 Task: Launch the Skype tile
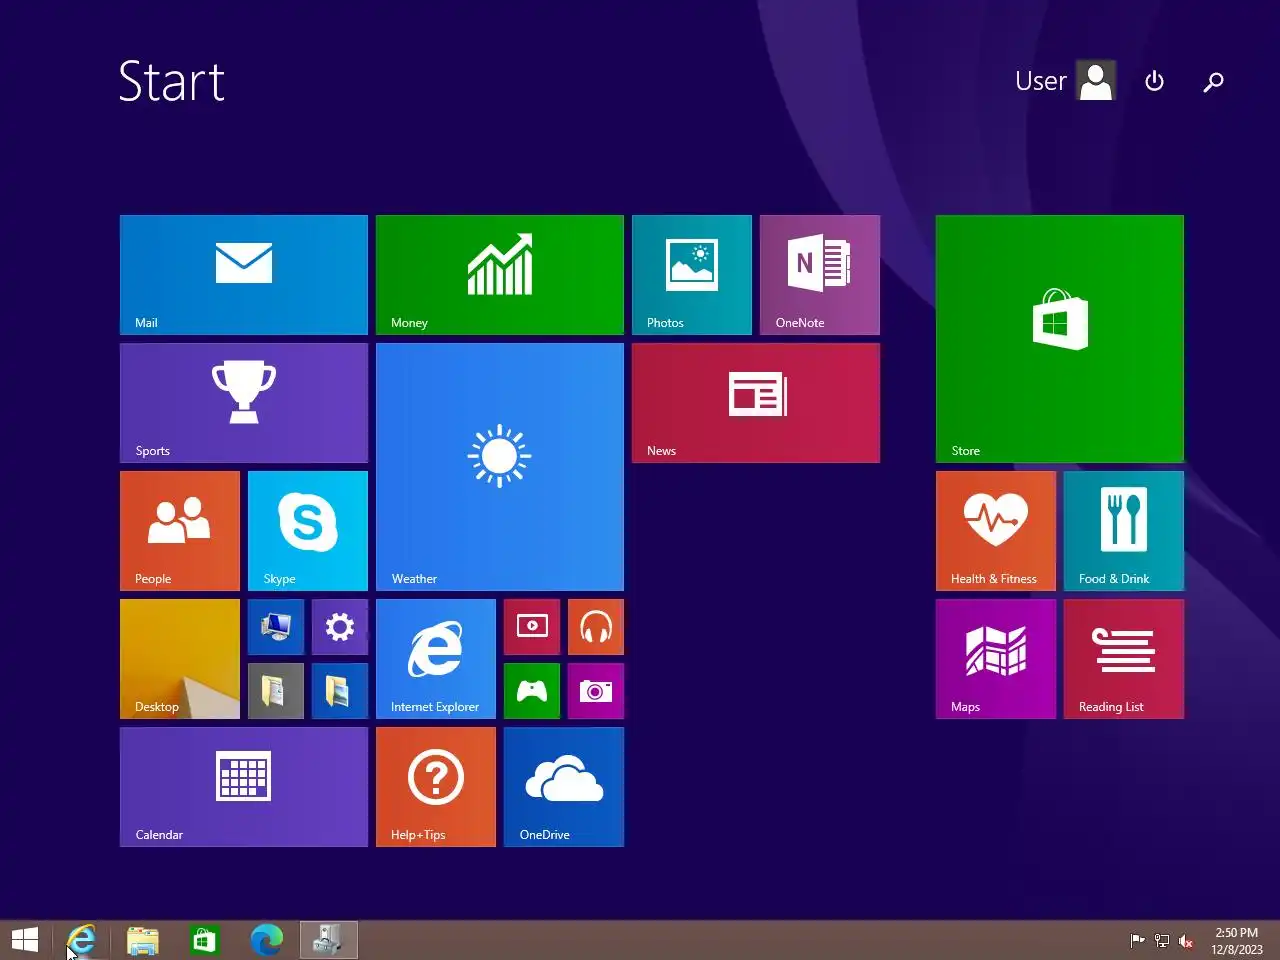coord(308,531)
